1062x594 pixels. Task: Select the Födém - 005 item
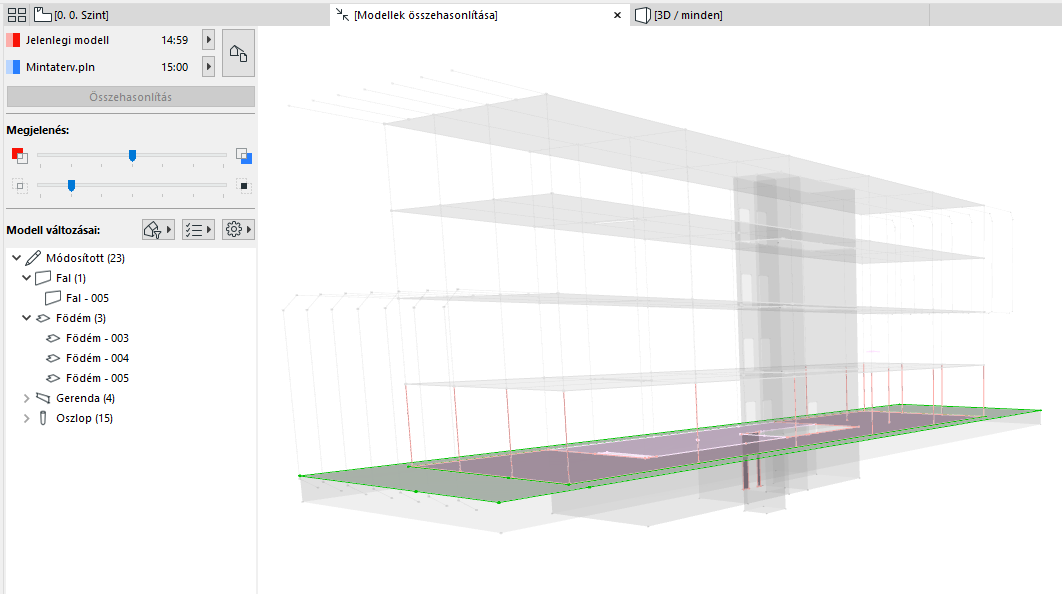(97, 378)
